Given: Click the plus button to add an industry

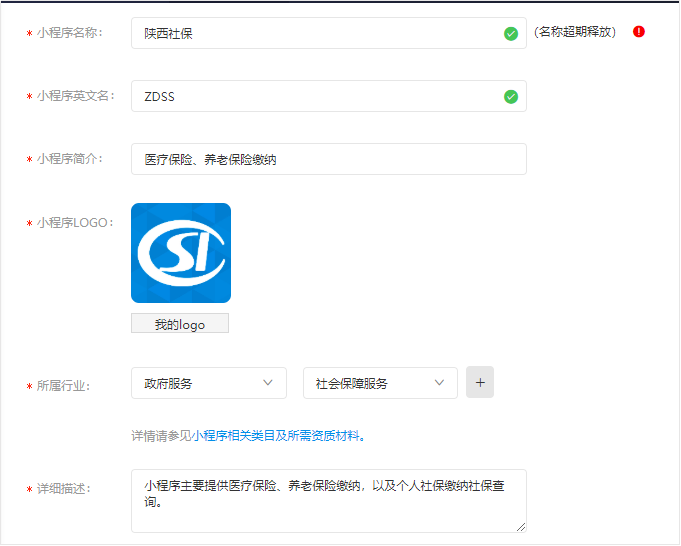Looking at the screenshot, I should (480, 382).
